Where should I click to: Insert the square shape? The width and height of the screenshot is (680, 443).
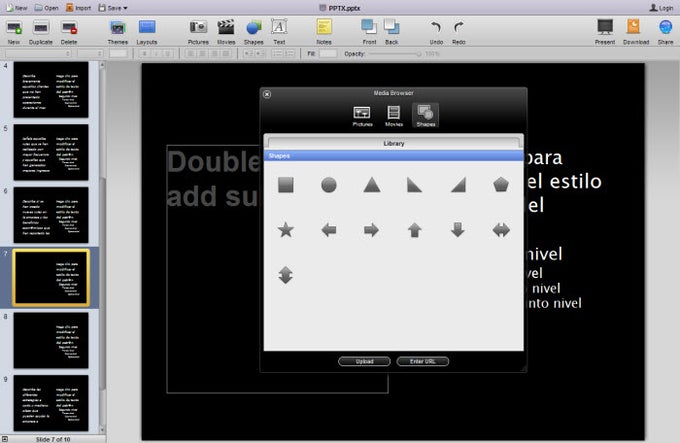286,185
